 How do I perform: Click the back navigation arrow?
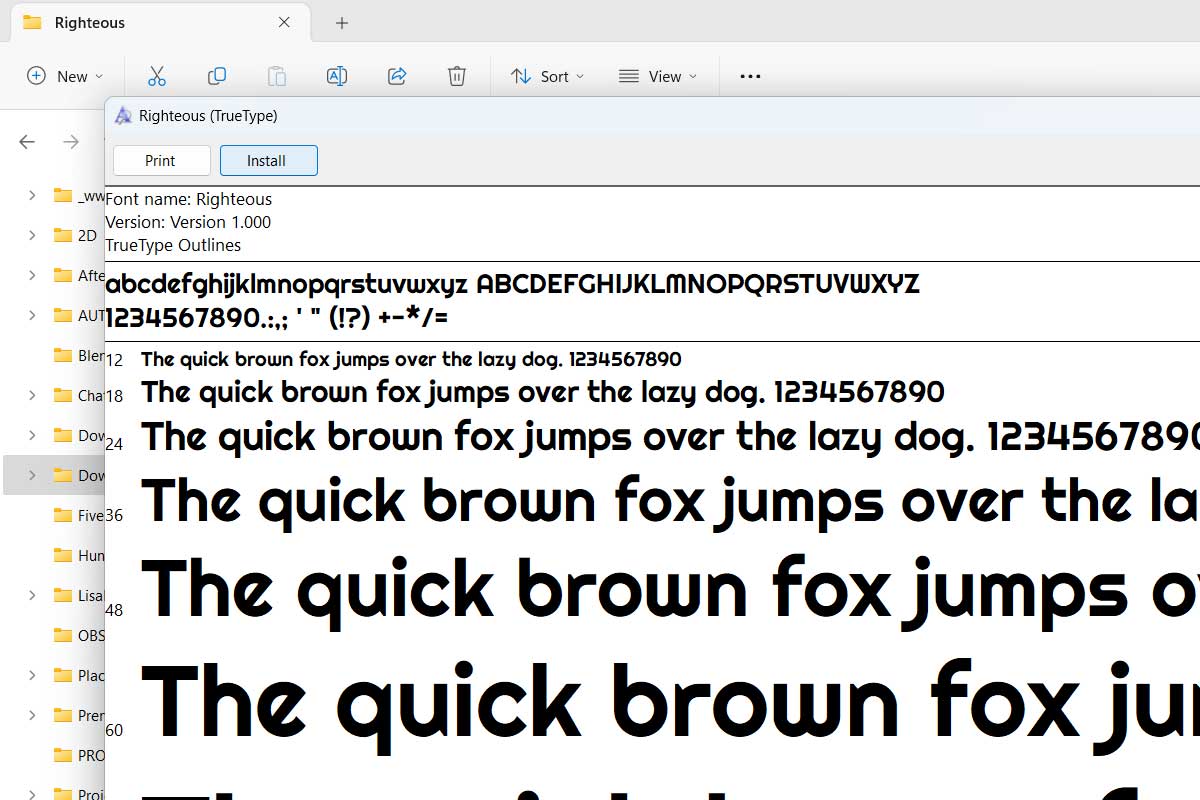(26, 142)
